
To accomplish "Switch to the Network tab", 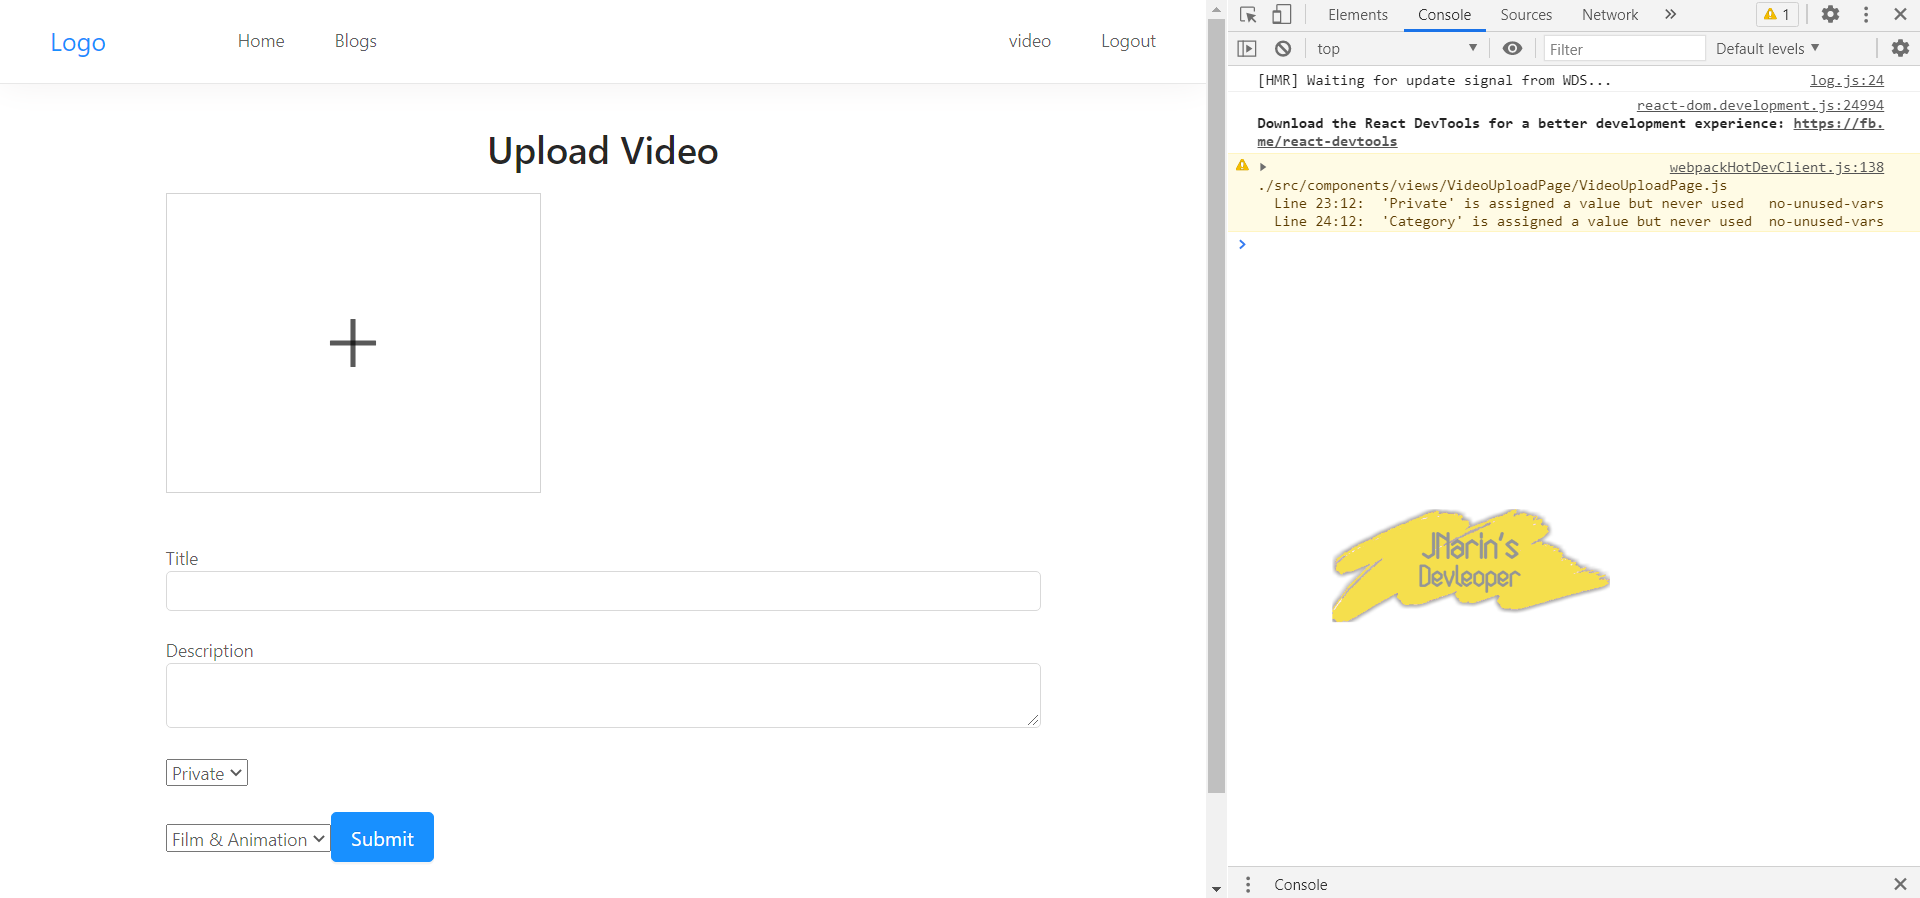I will [x=1610, y=15].
